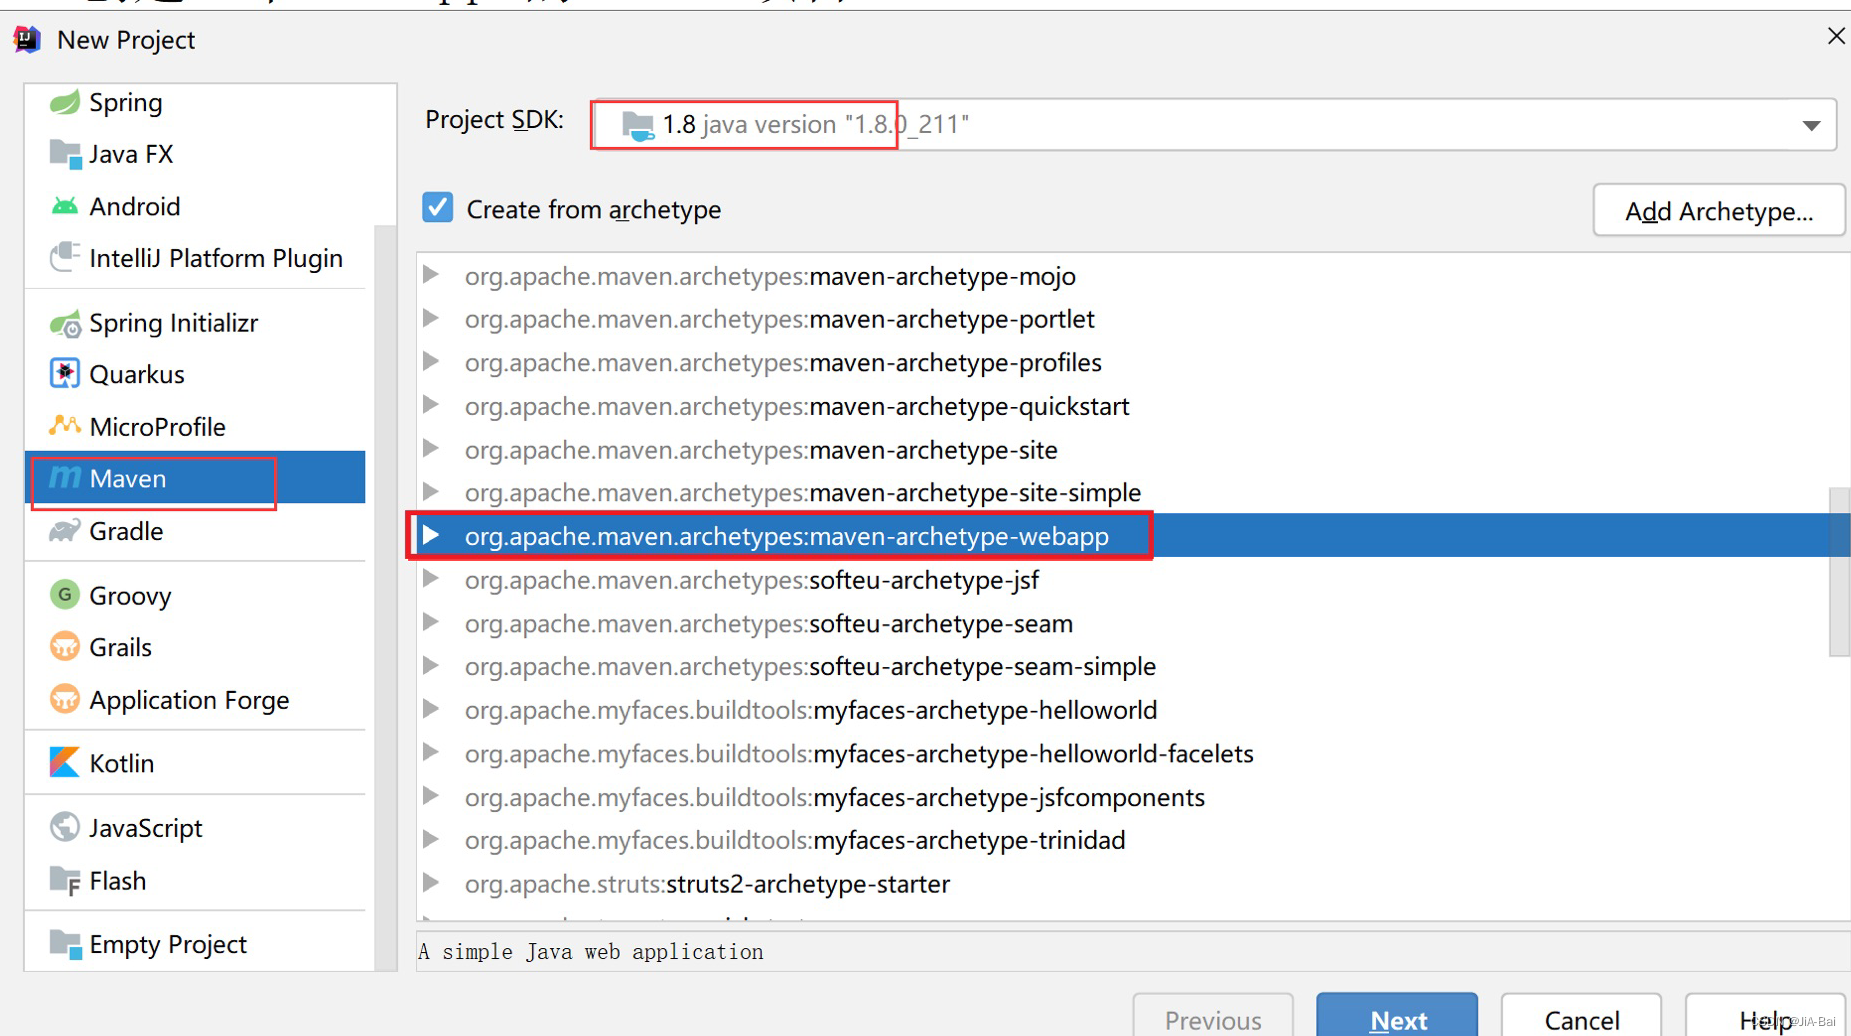Select JavaScript project type
1851x1036 pixels.
coord(195,827)
